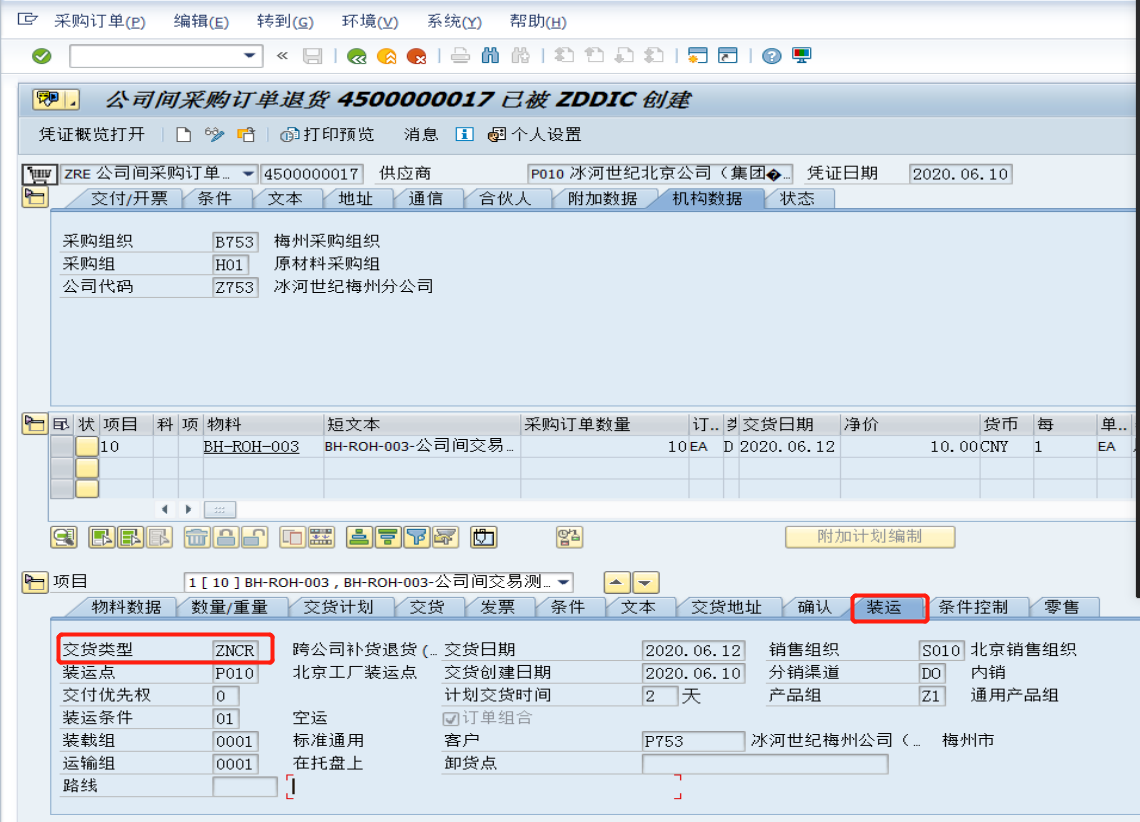1140x822 pixels.
Task: Click the 卸货点 input field
Action: pyautogui.click(x=765, y=764)
